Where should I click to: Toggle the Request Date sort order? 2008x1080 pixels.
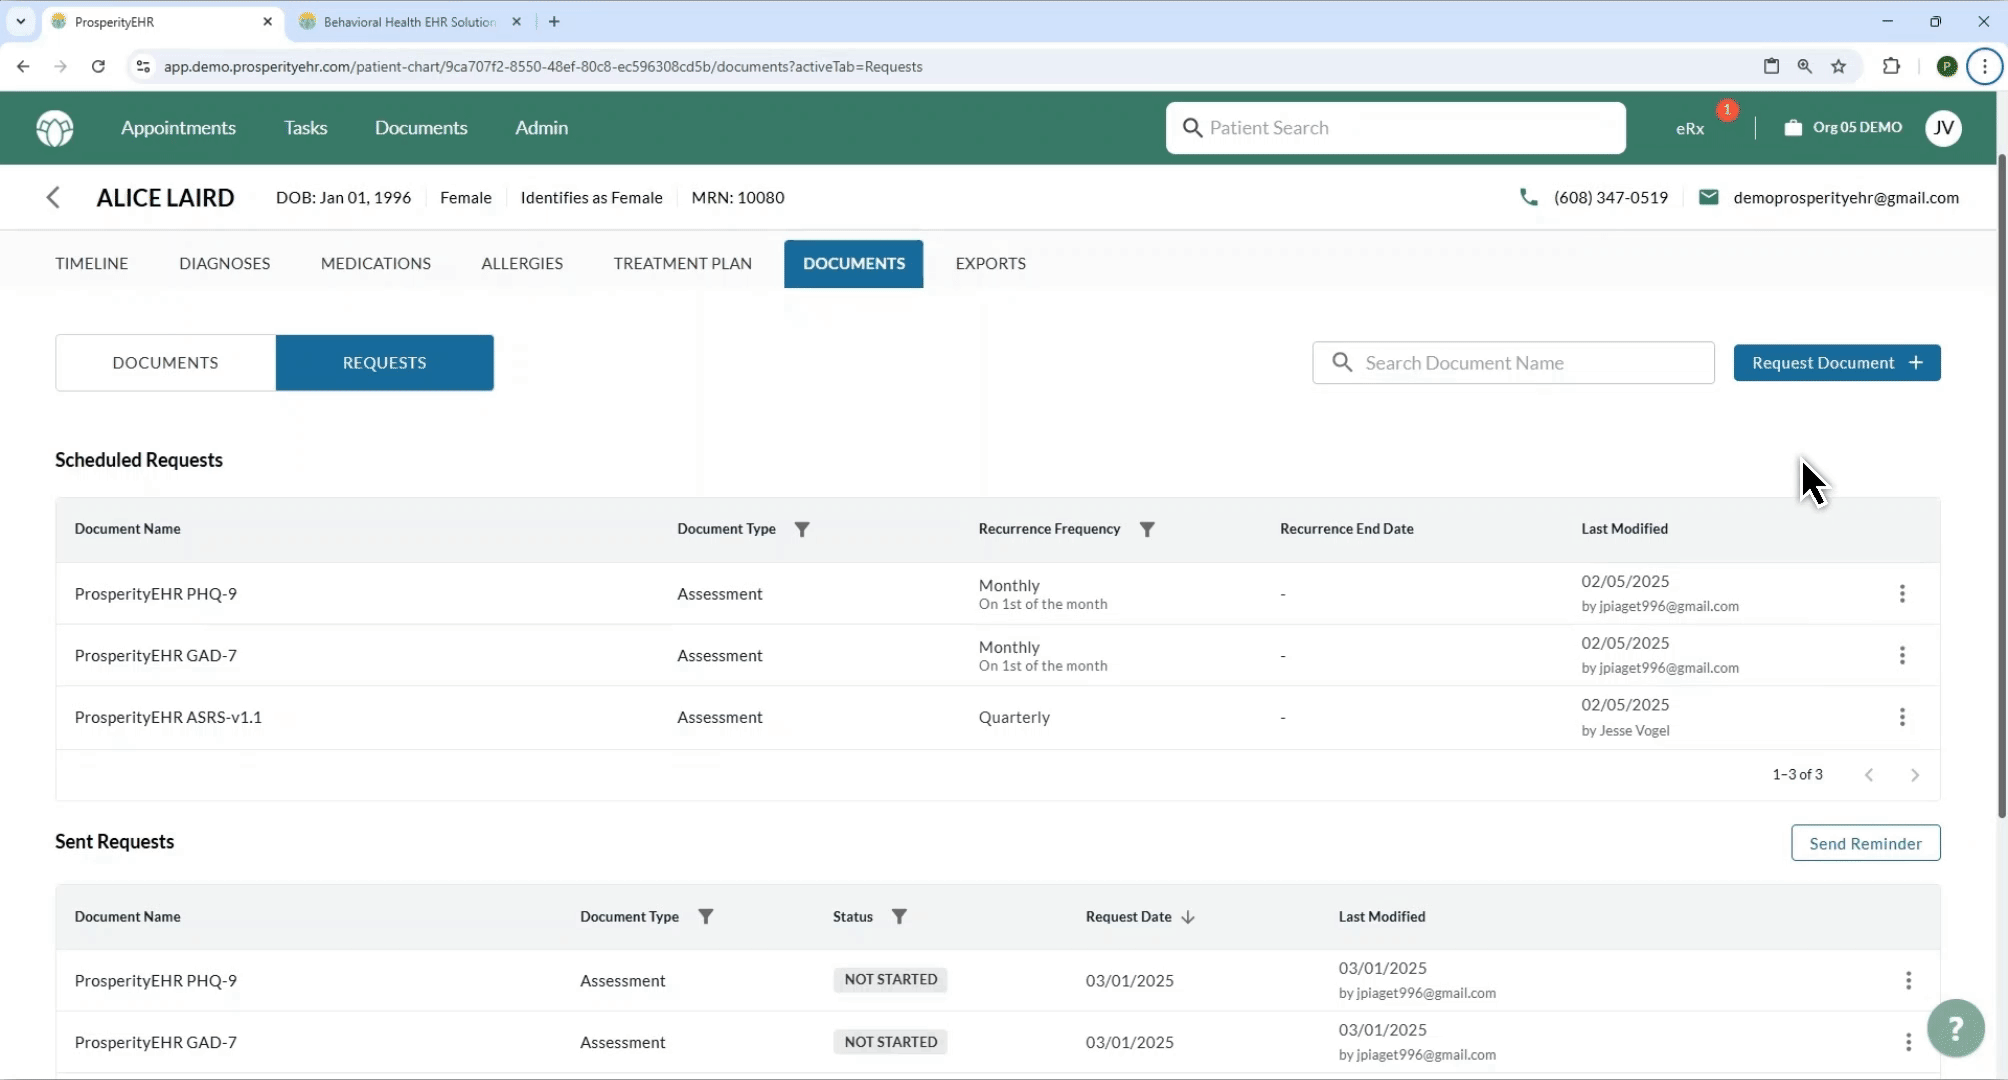coord(1188,916)
